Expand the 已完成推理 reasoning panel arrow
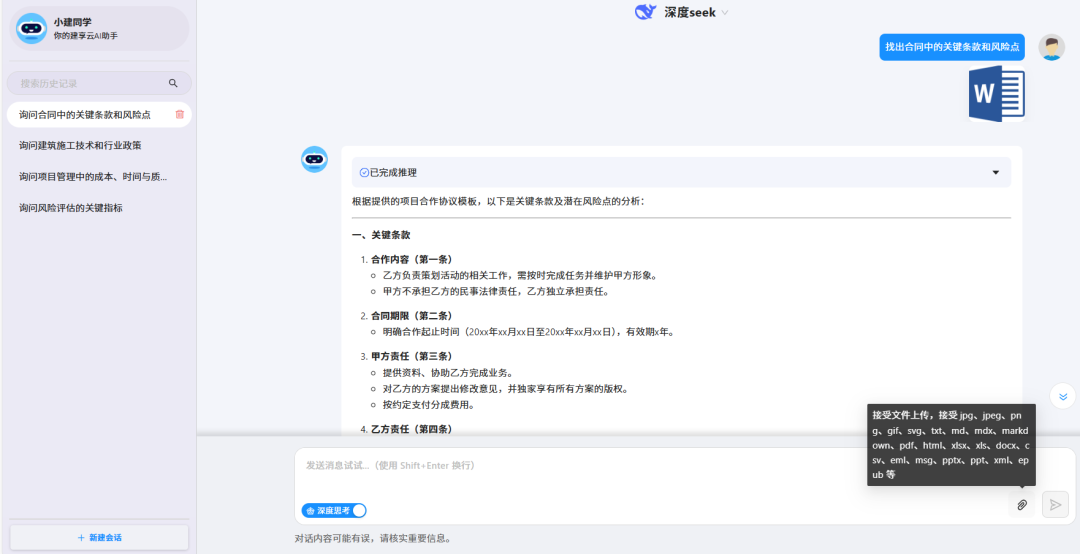 pos(995,172)
